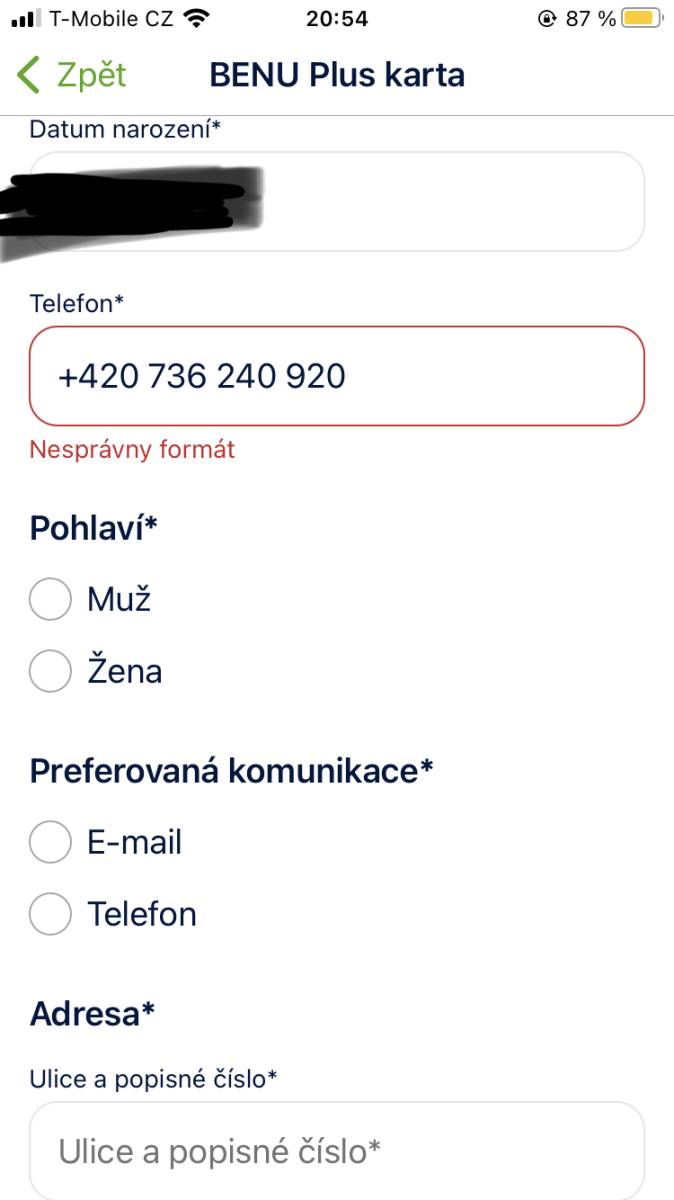Tap the Datum narození input field

tap(337, 202)
